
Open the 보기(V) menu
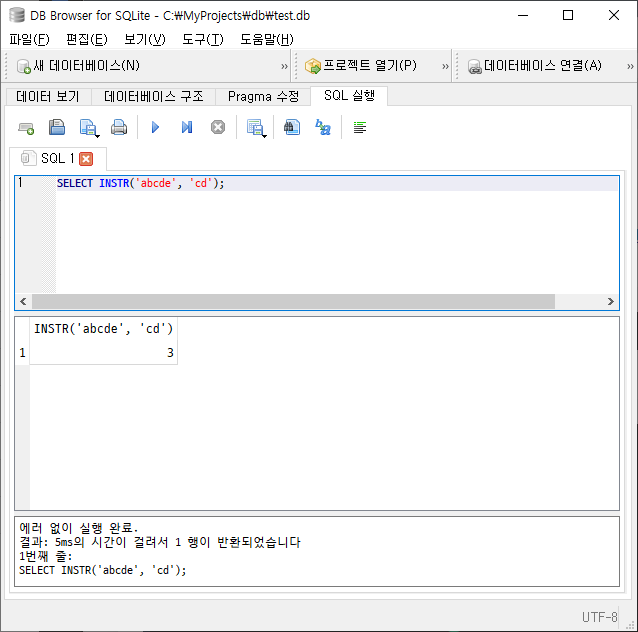tap(145, 39)
